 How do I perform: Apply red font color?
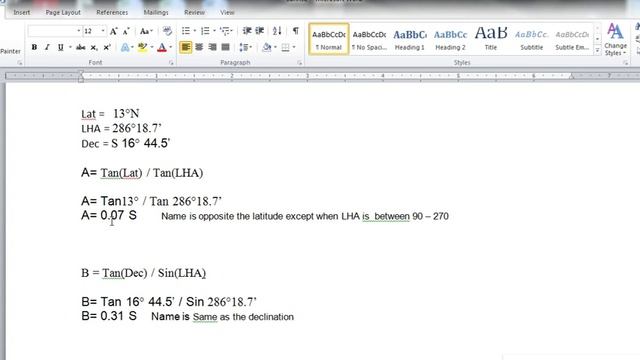[162, 47]
